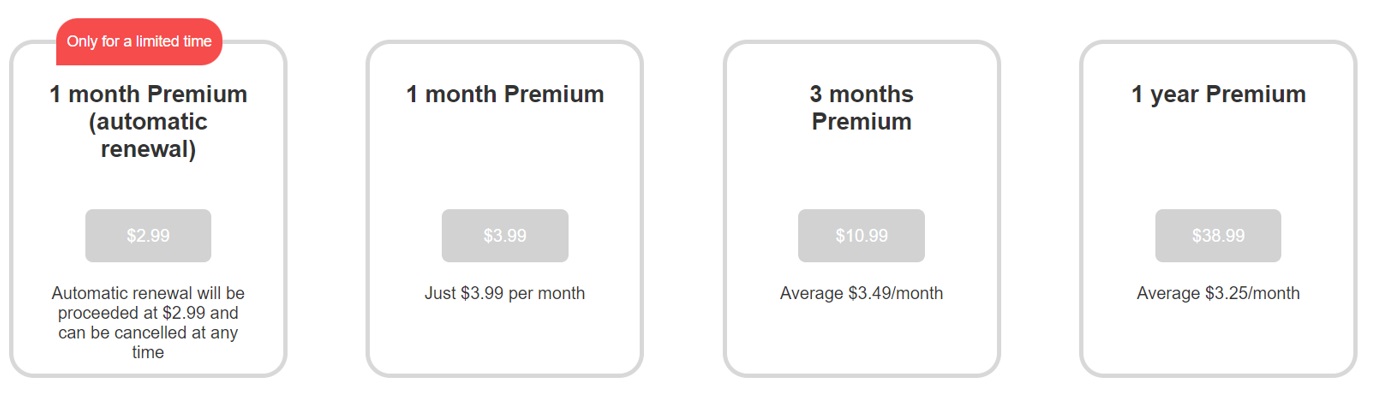1398x410 pixels.
Task: Click the 'Average $3.25/month' label
Action: pyautogui.click(x=1218, y=293)
